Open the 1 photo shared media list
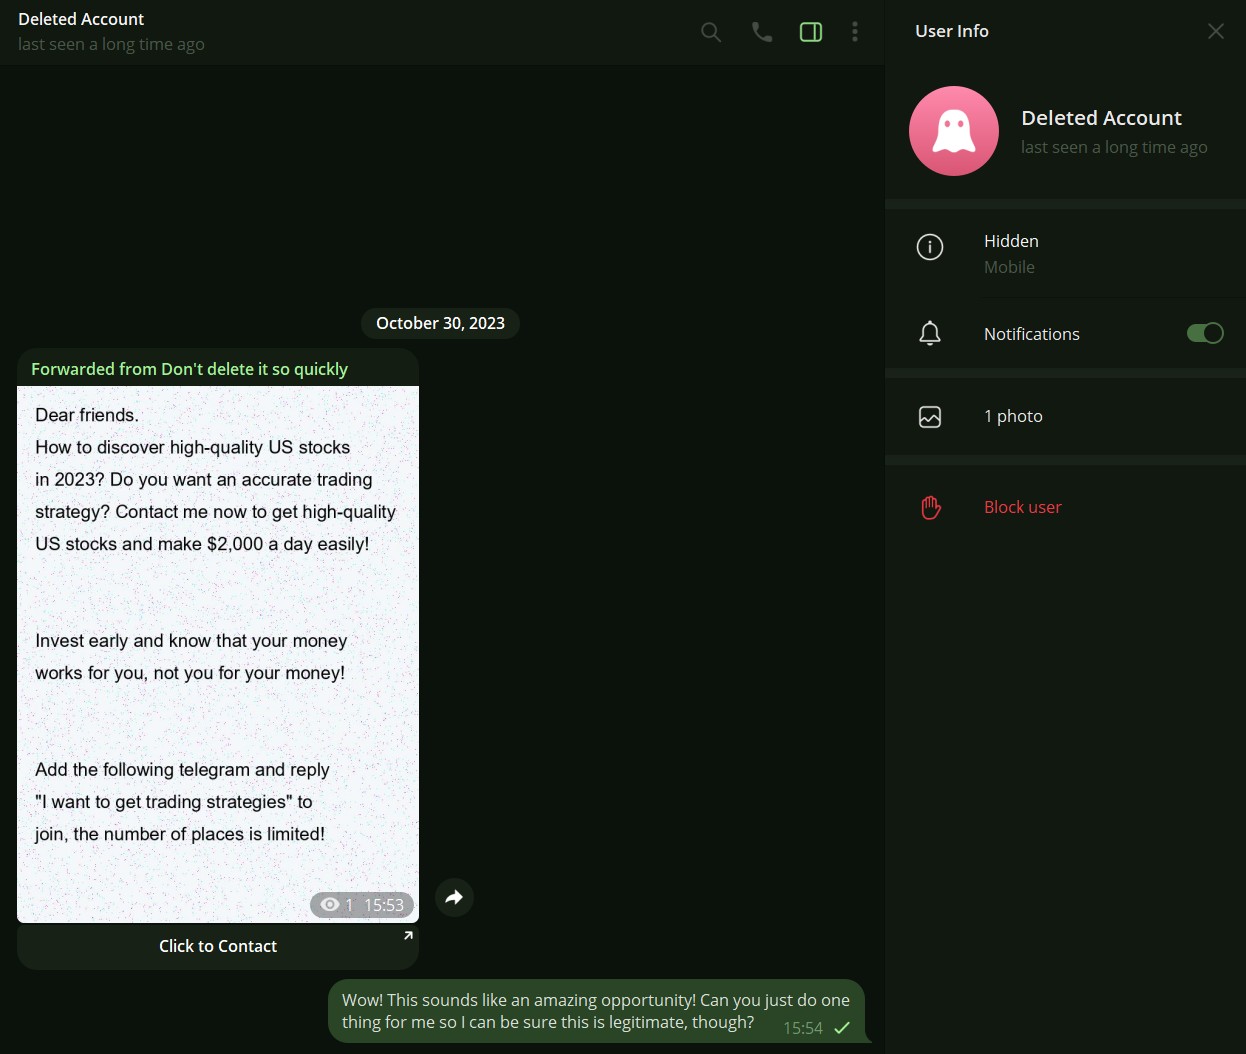 click(1066, 416)
